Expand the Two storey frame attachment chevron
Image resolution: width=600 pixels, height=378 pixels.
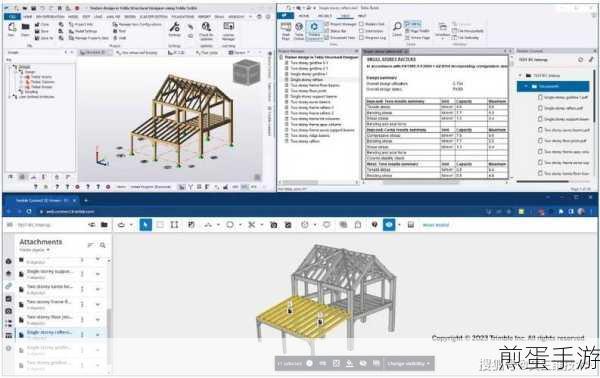(x=98, y=305)
